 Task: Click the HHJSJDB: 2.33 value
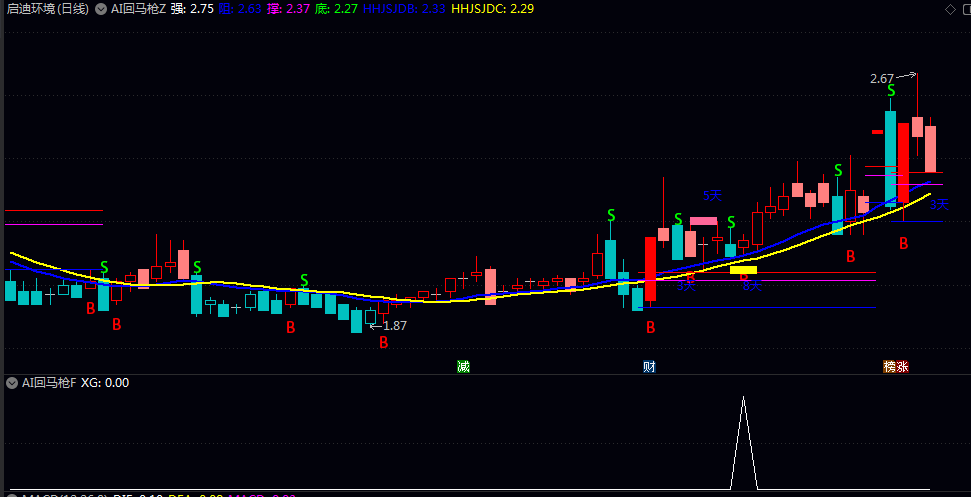404,9
